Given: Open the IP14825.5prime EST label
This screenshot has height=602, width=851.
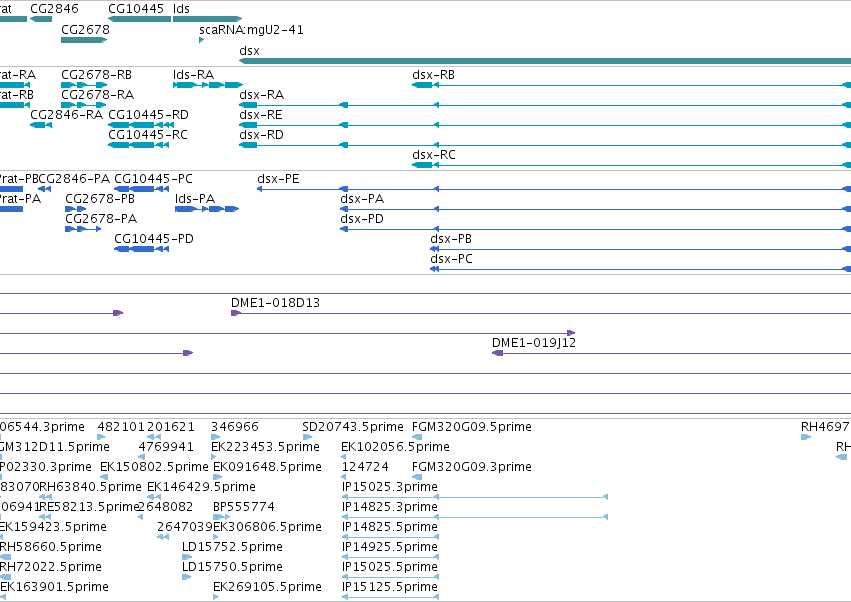Looking at the screenshot, I should tap(390, 527).
